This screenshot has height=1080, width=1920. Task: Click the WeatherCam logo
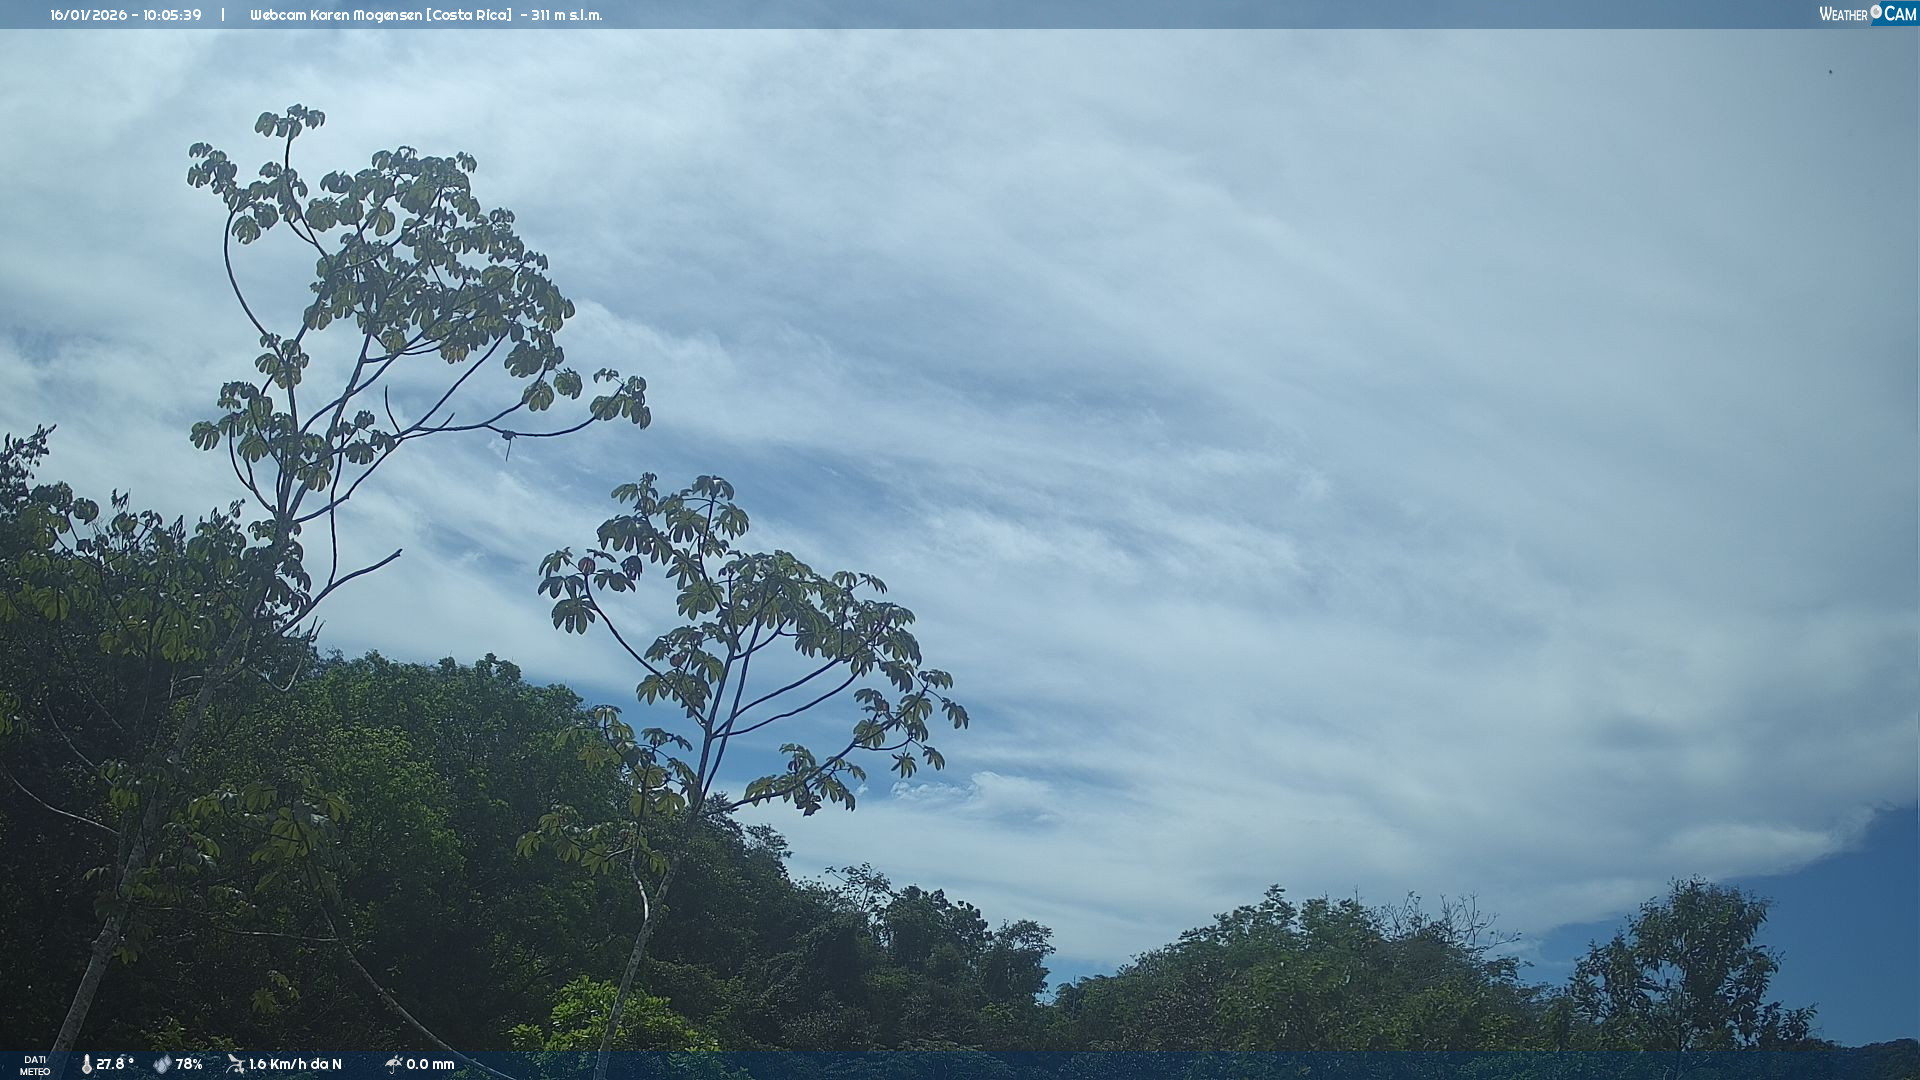click(x=1867, y=14)
